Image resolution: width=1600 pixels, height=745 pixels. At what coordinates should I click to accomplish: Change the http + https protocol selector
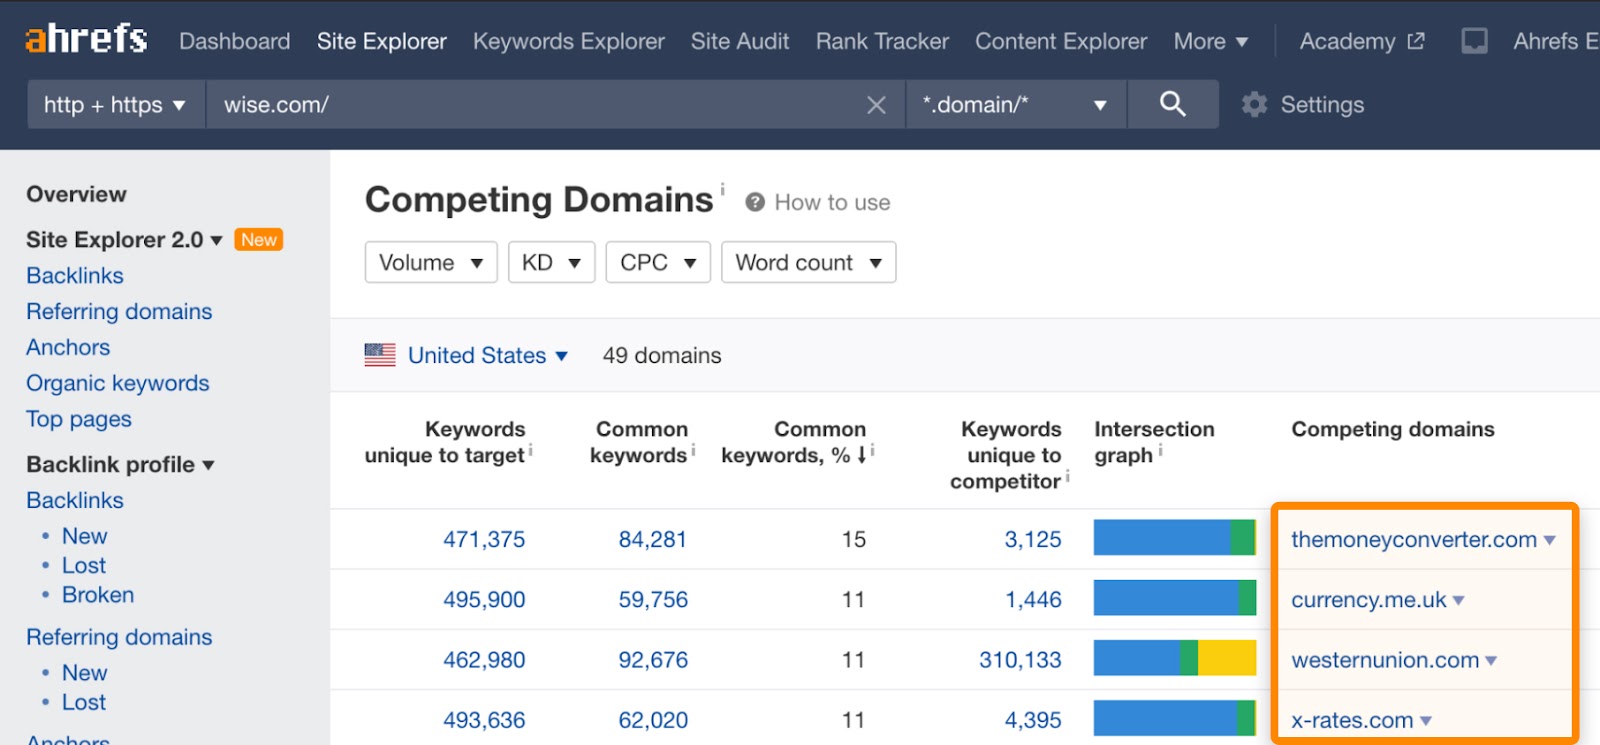tap(114, 105)
